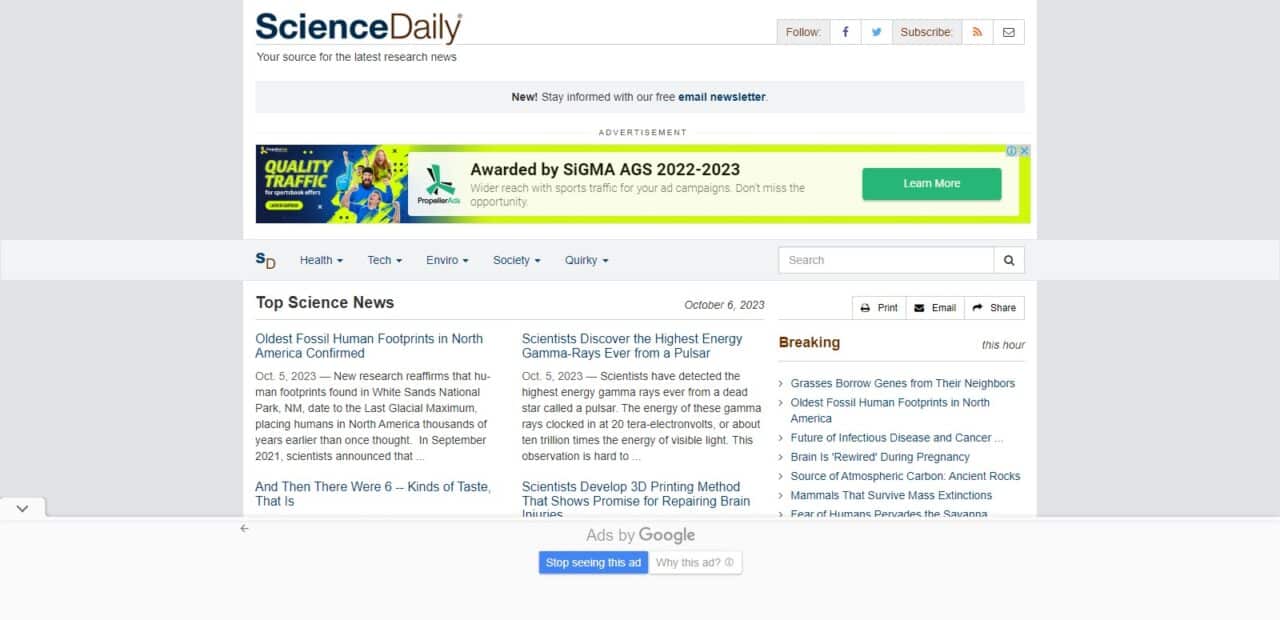Open the AdChoices info icon on banner
The height and width of the screenshot is (620, 1280).
click(x=1012, y=151)
